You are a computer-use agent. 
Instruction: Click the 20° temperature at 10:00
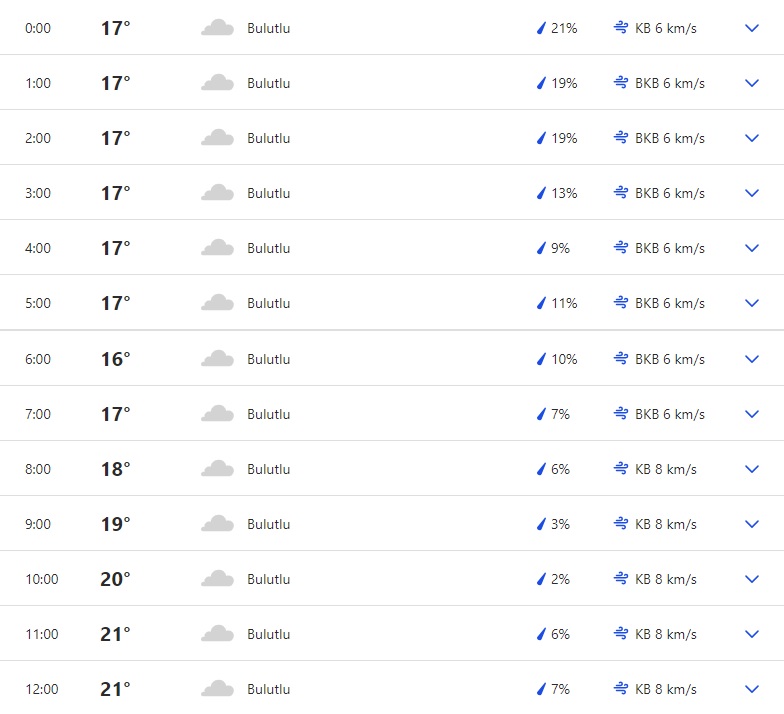(115, 579)
